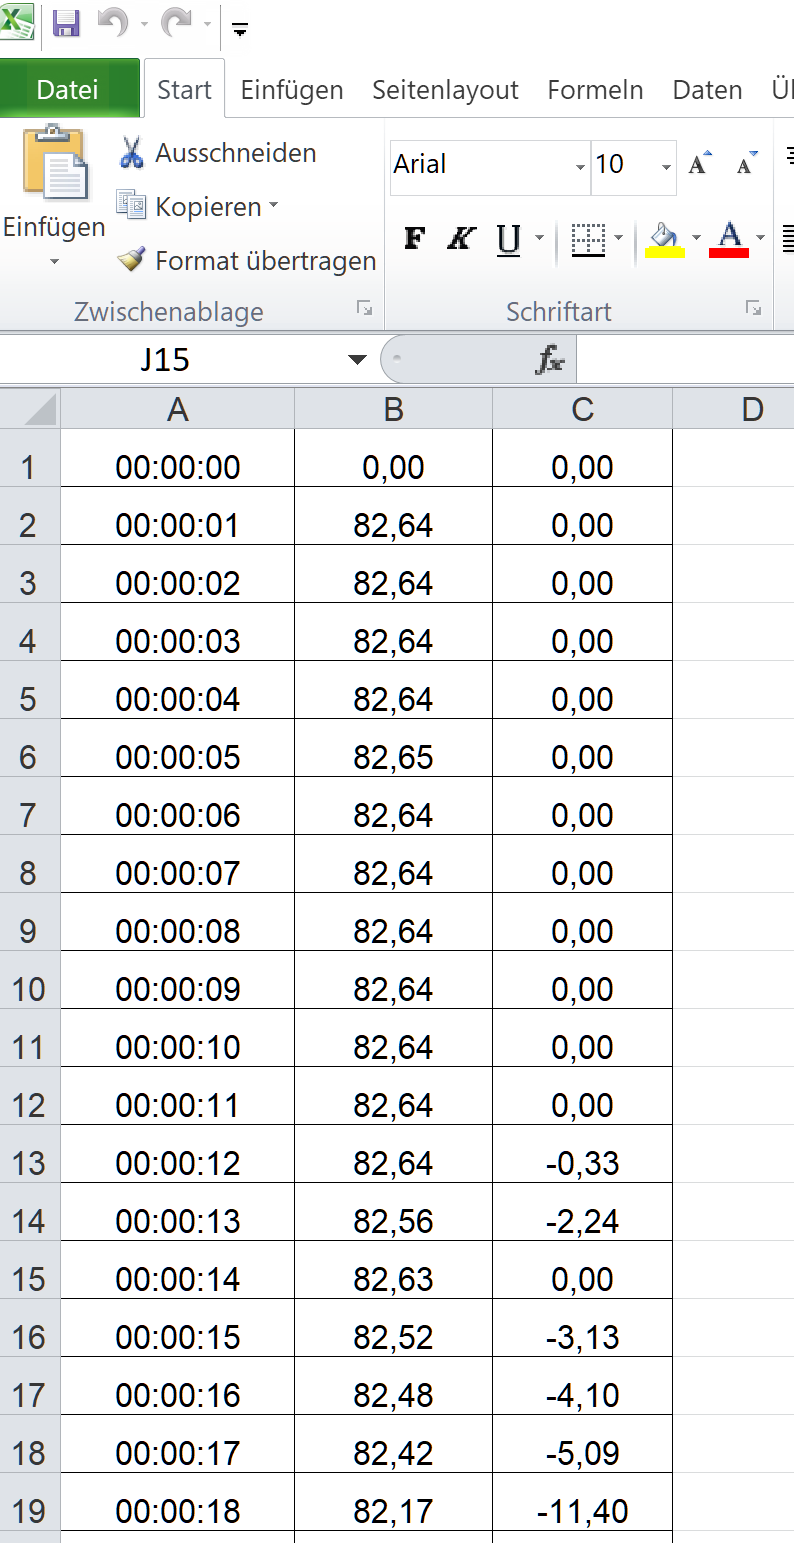Toggle italic formatting (K)
The image size is (794, 1543).
(460, 239)
